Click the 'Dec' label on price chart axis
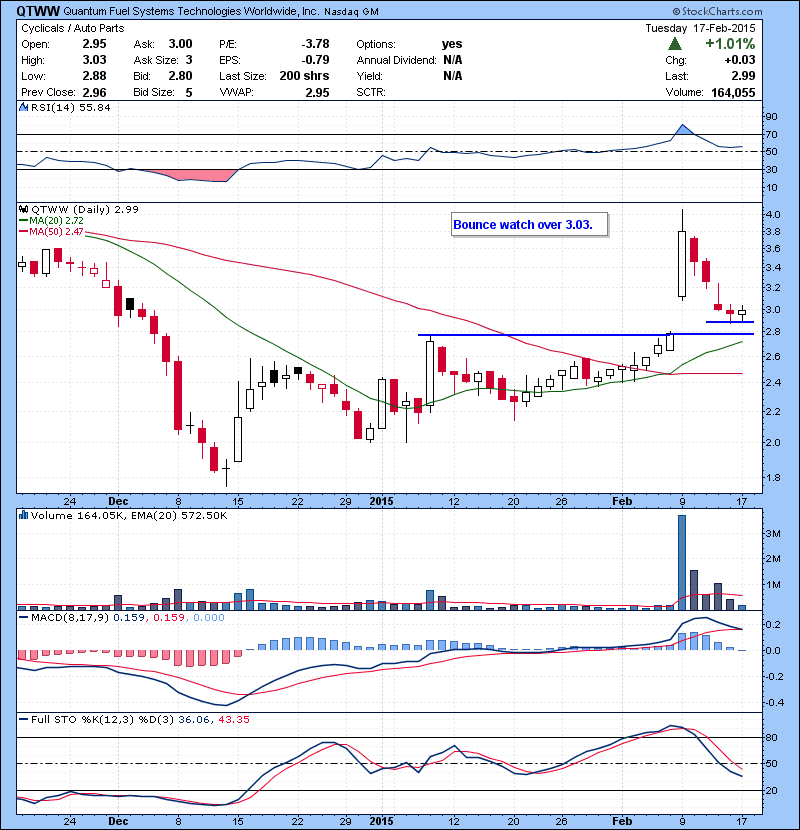 tap(118, 501)
